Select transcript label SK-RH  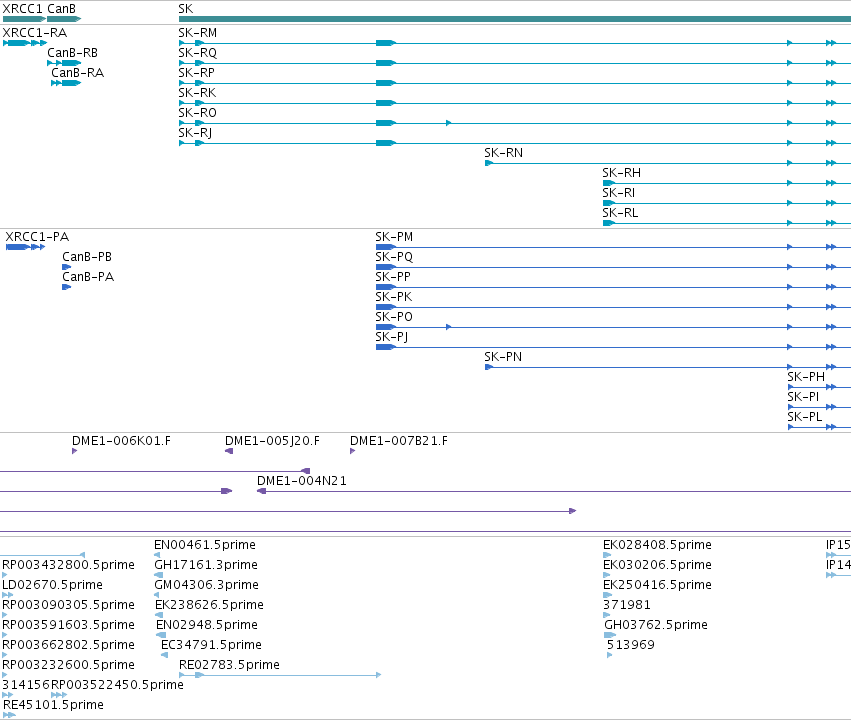click(x=621, y=173)
